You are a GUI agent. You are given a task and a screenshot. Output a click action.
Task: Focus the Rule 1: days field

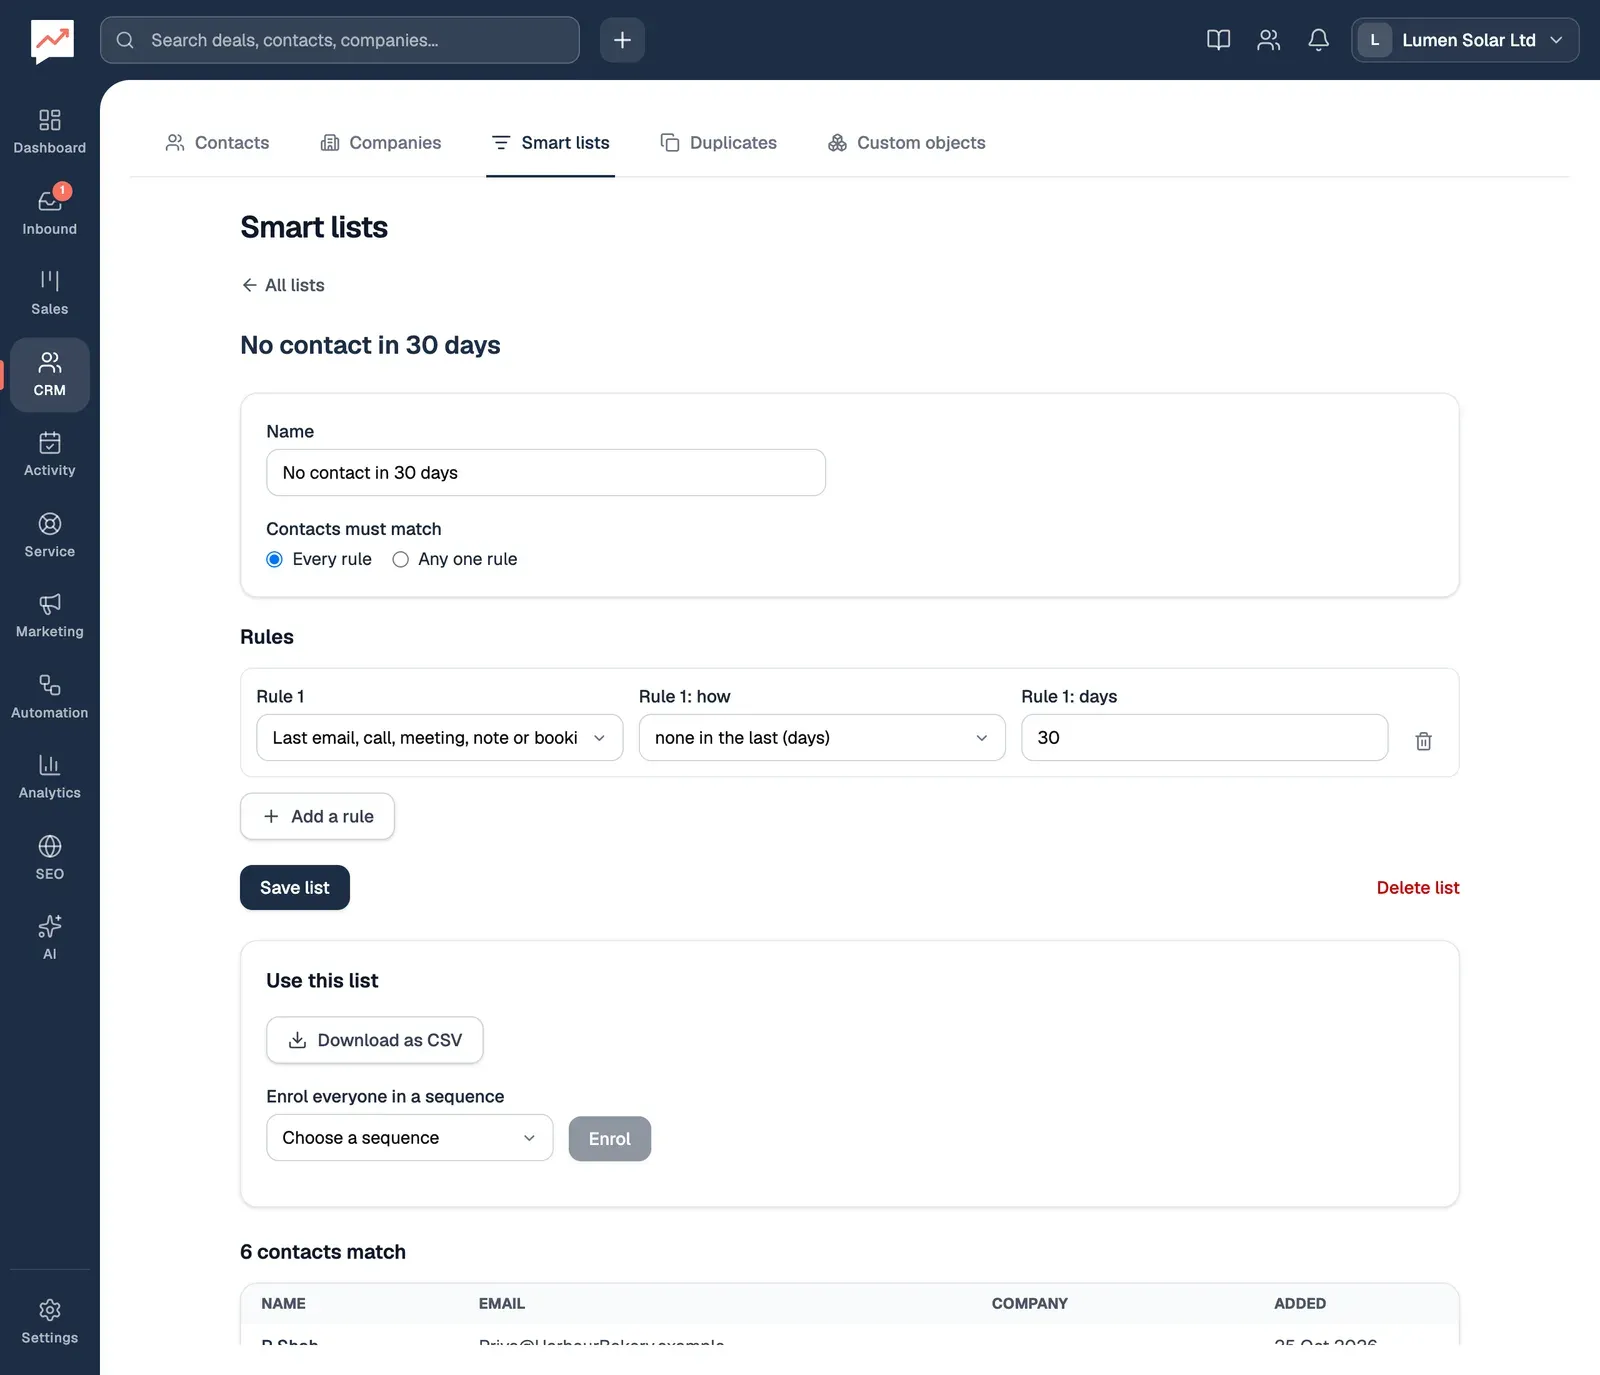[x=1204, y=737]
